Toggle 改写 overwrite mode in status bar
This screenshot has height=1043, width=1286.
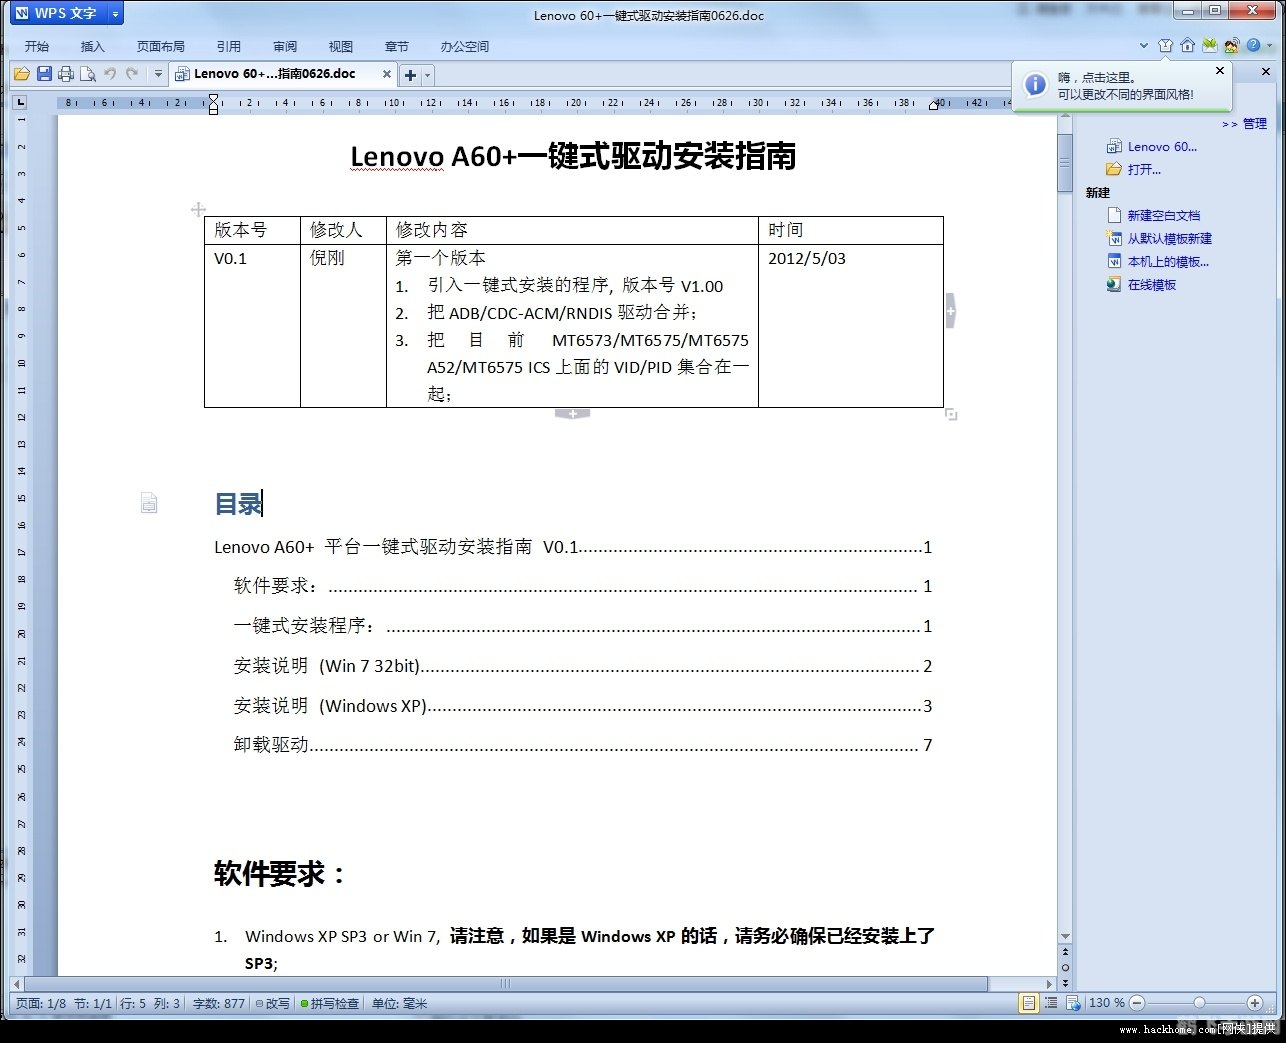click(272, 1003)
